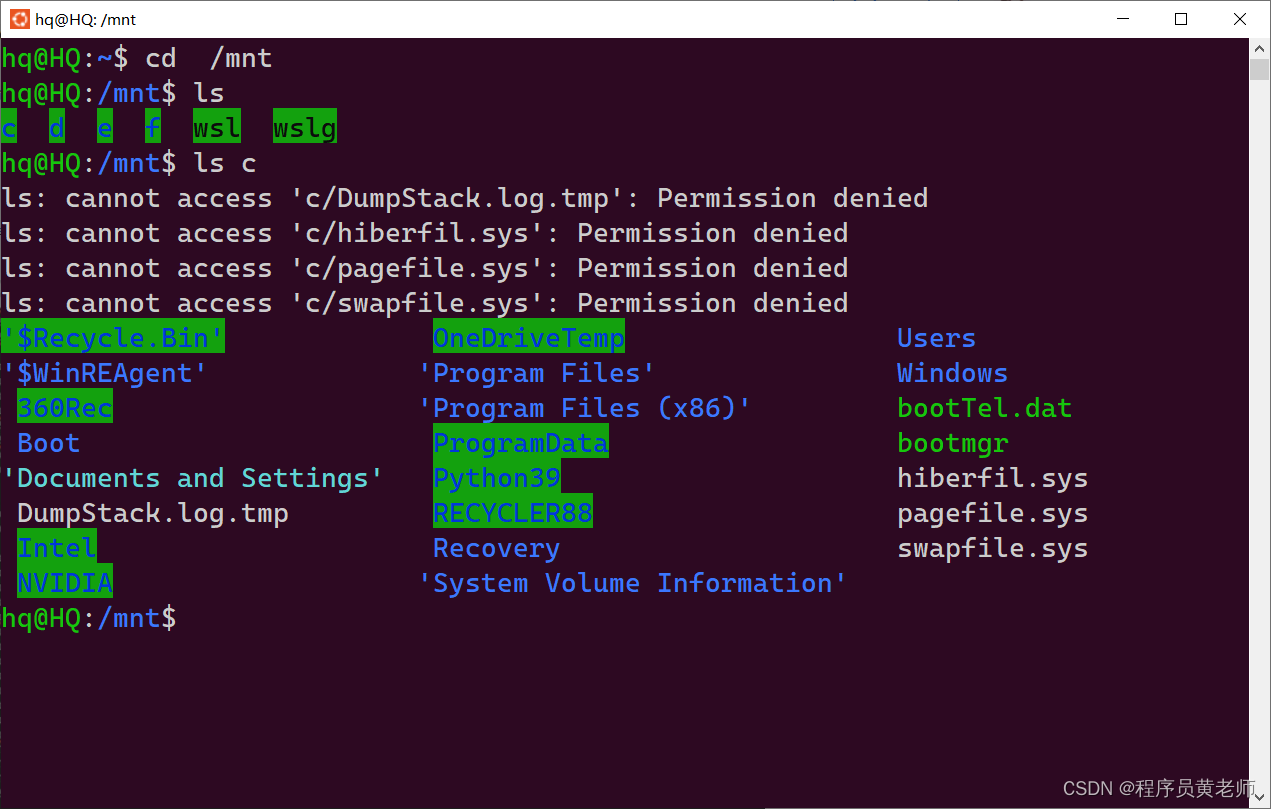Click the scrollbar up arrow
Screen dimensions: 1271x809
click(1259, 47)
